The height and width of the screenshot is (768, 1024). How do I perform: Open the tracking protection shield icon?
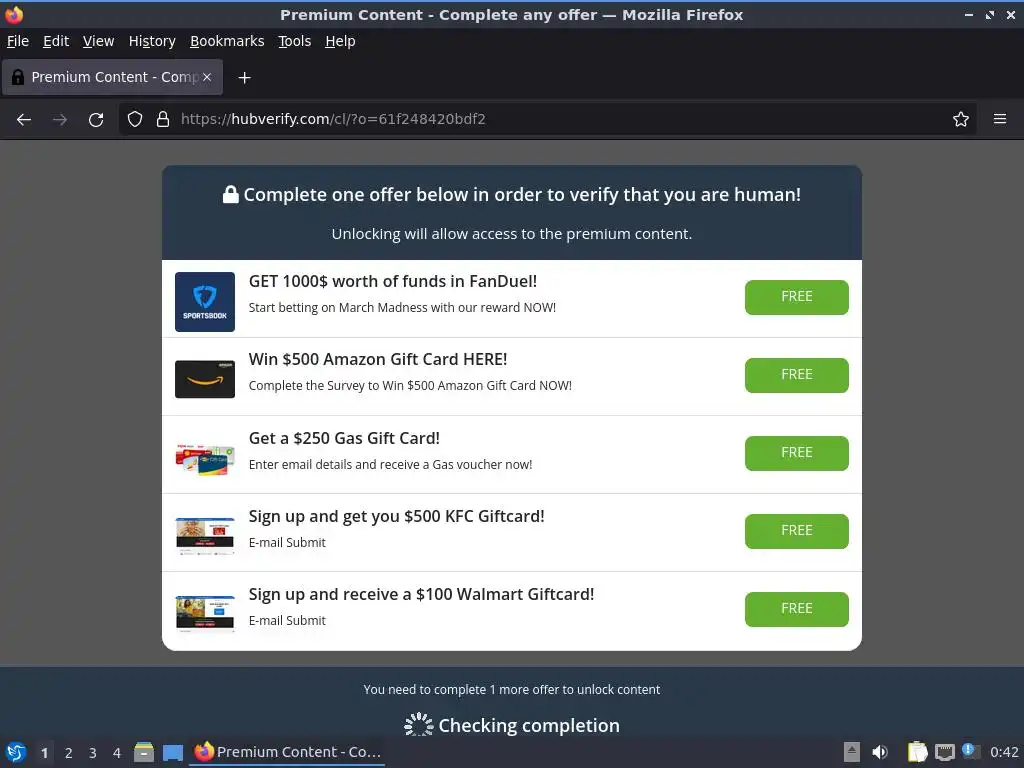(135, 119)
